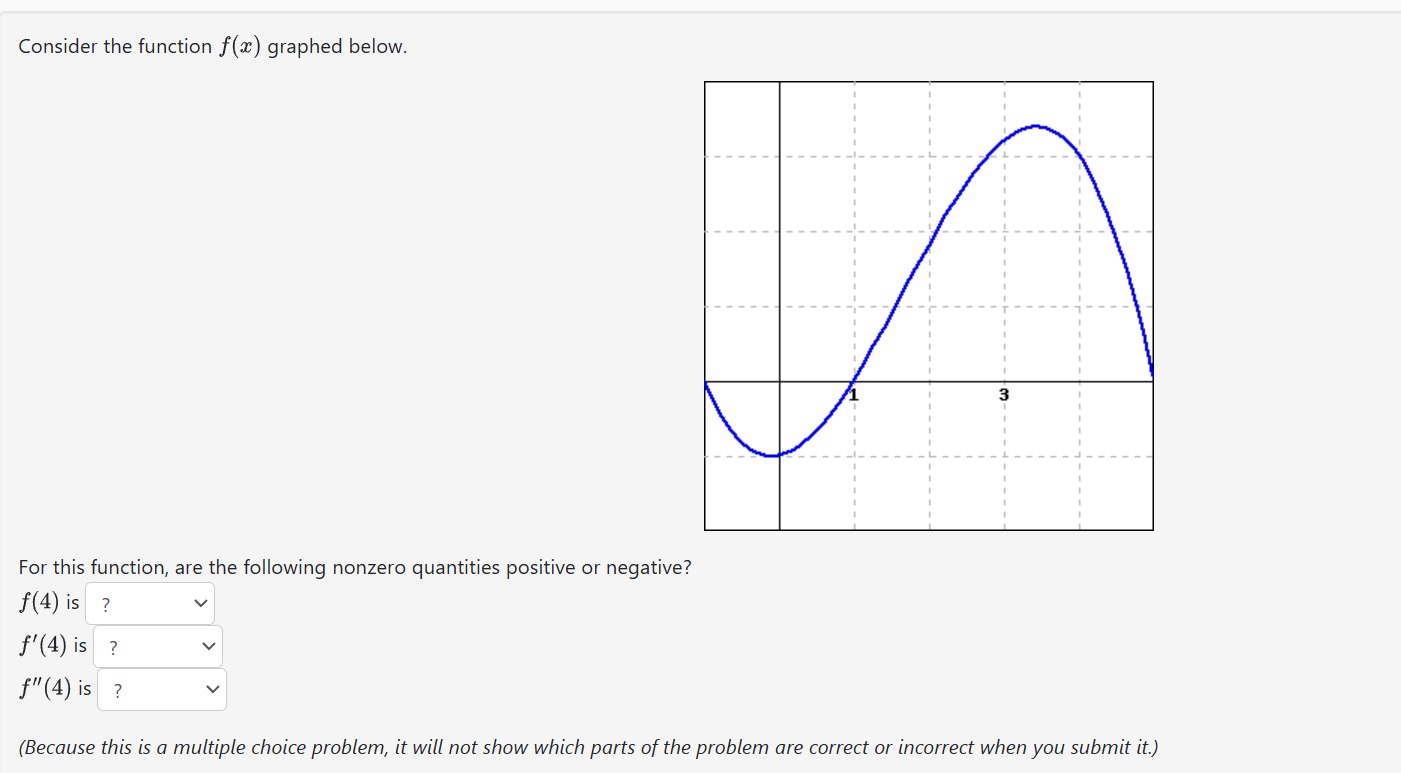Click the x-axis label 1 on the graph
This screenshot has height=773, width=1401.
click(855, 395)
